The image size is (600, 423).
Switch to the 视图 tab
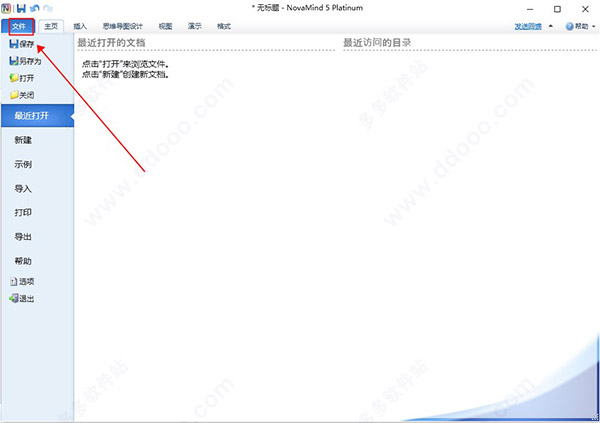tap(165, 26)
